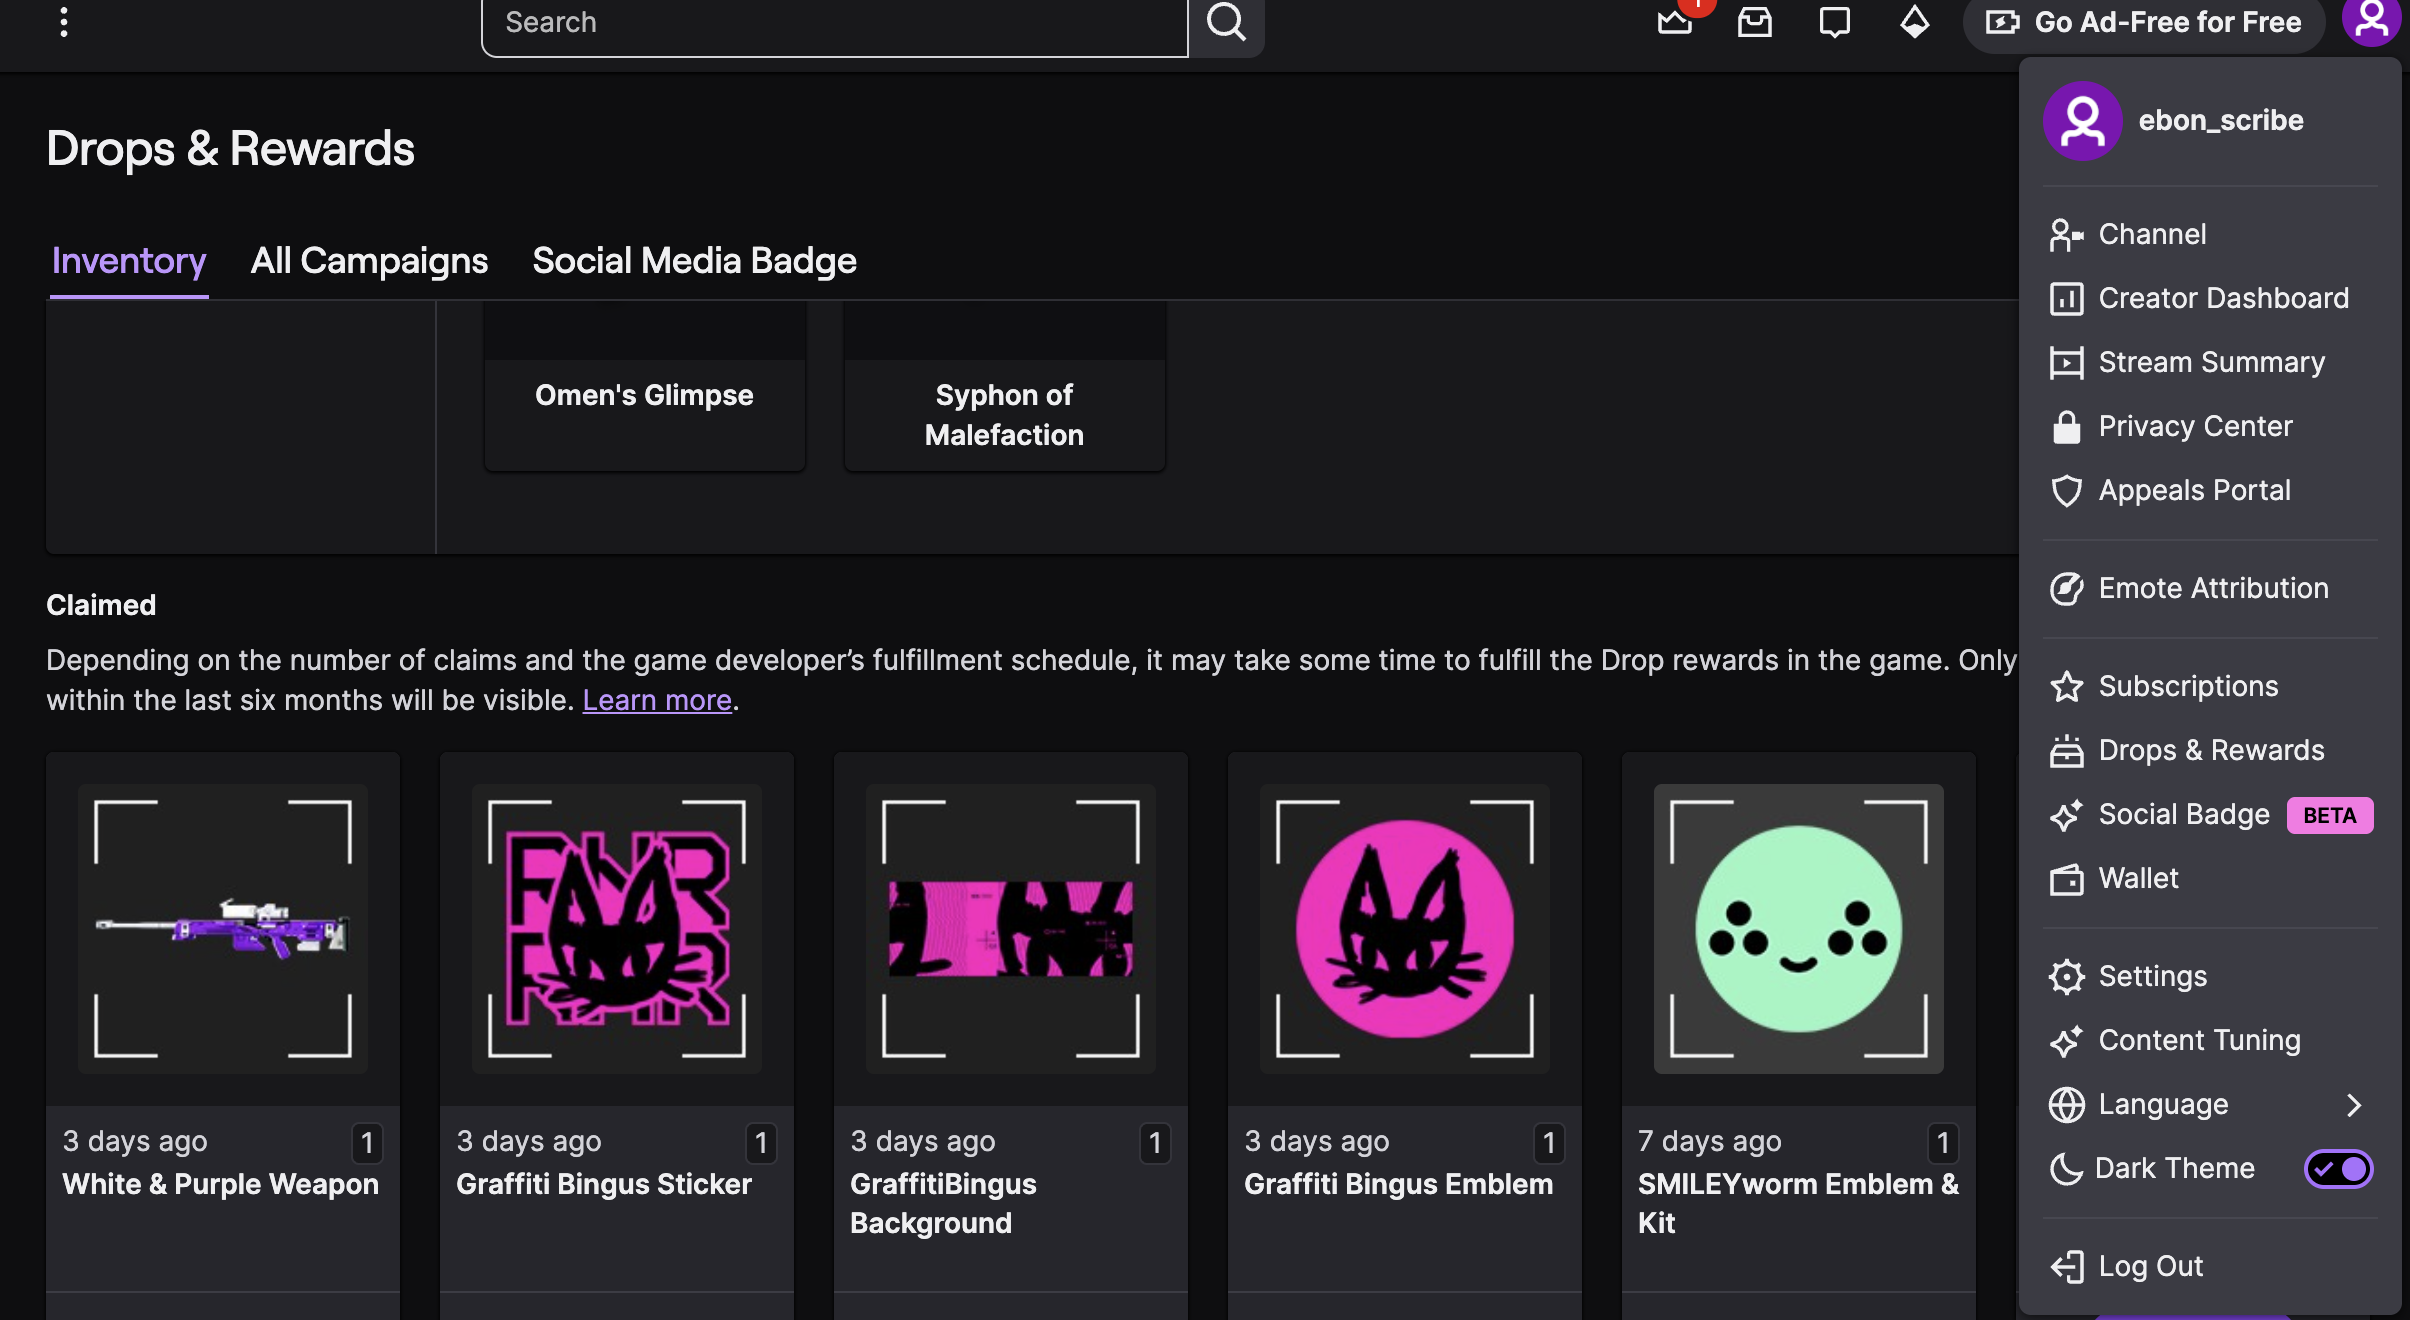Open the notifications inbox icon

[x=1754, y=21]
